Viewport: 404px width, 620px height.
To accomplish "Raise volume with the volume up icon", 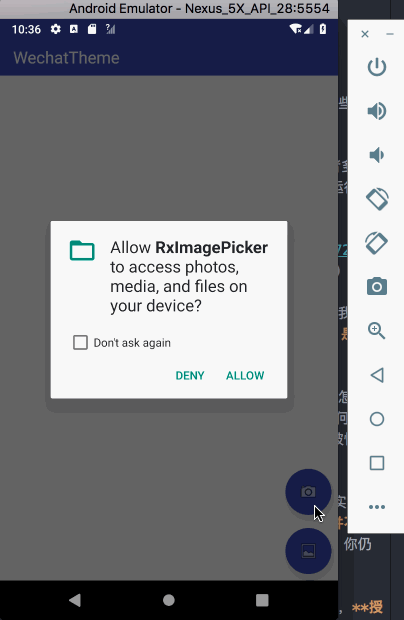I will (377, 111).
